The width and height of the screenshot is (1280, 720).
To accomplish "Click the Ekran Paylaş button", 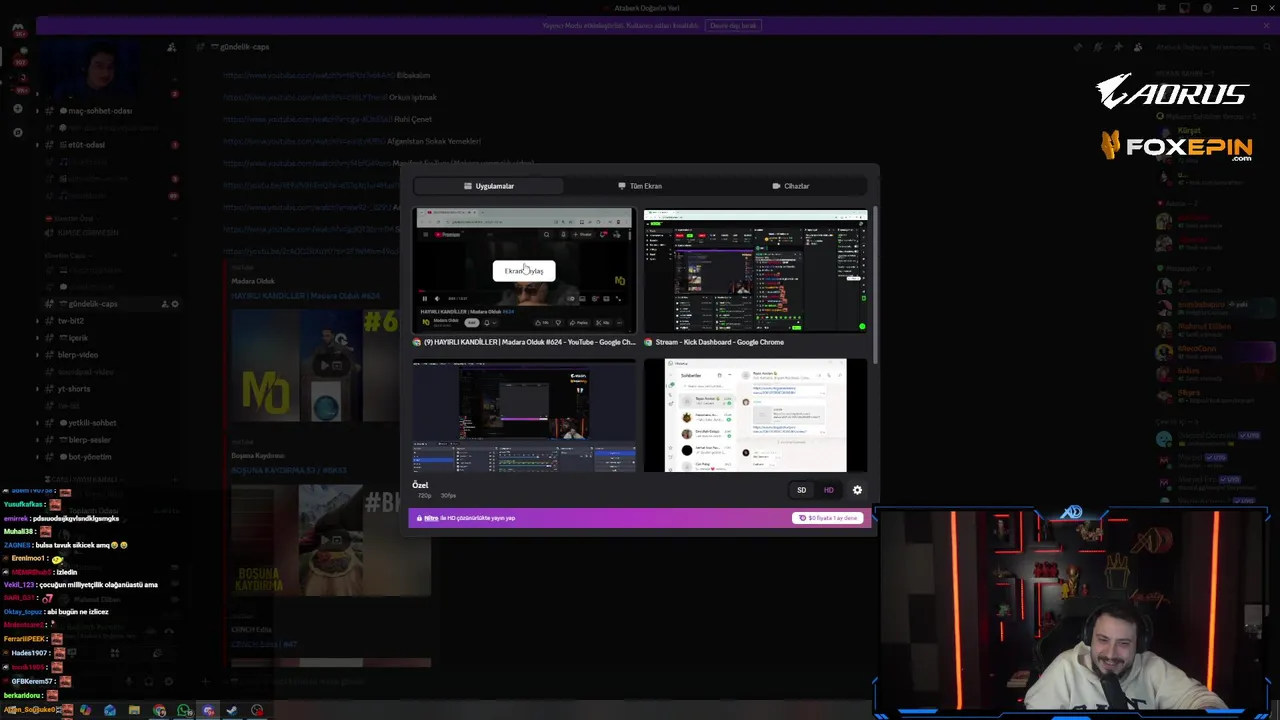I will point(524,271).
